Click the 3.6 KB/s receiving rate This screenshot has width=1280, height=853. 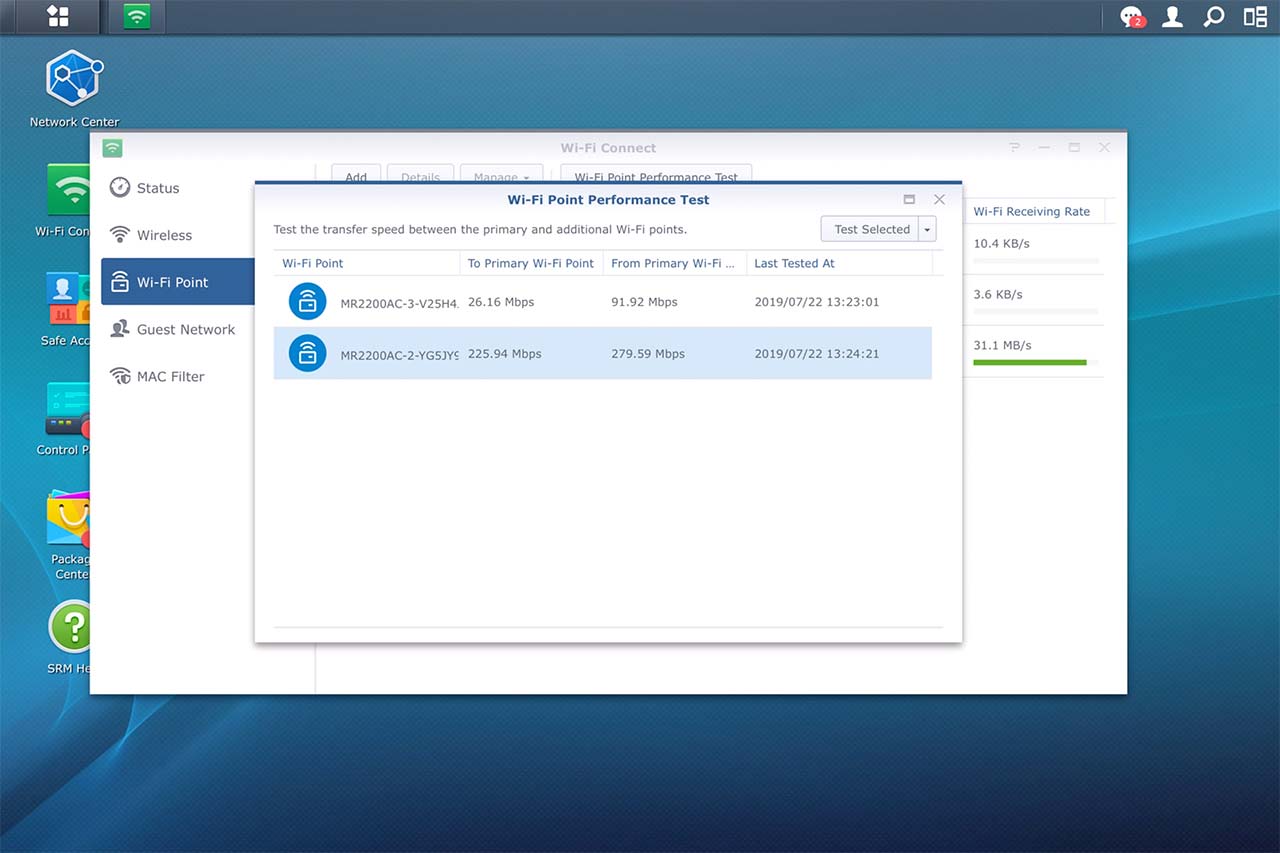click(x=998, y=294)
